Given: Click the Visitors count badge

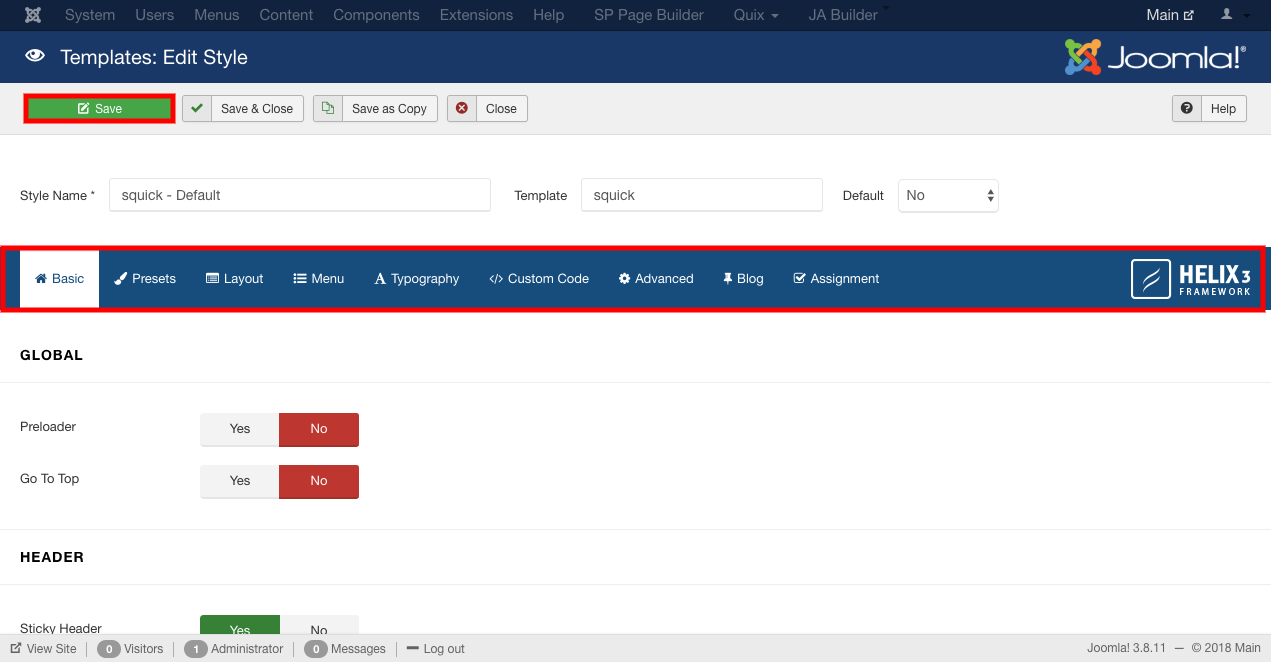Looking at the screenshot, I should coord(109,649).
